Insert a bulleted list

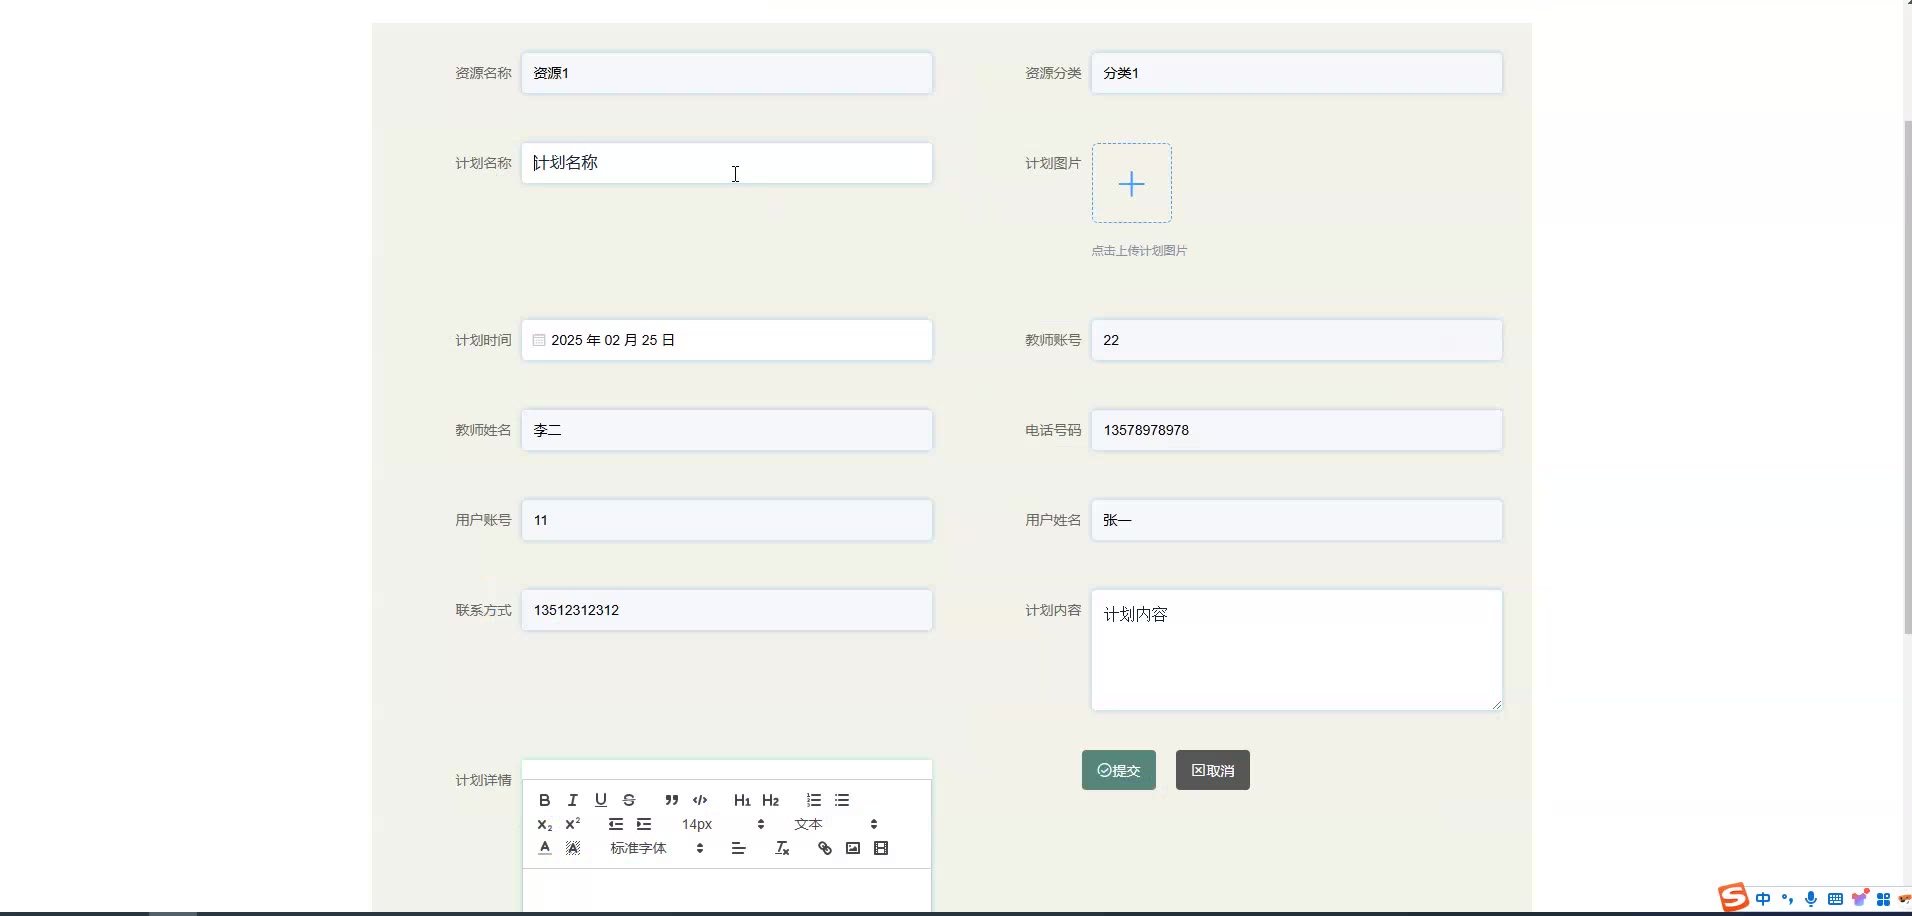[x=842, y=800]
